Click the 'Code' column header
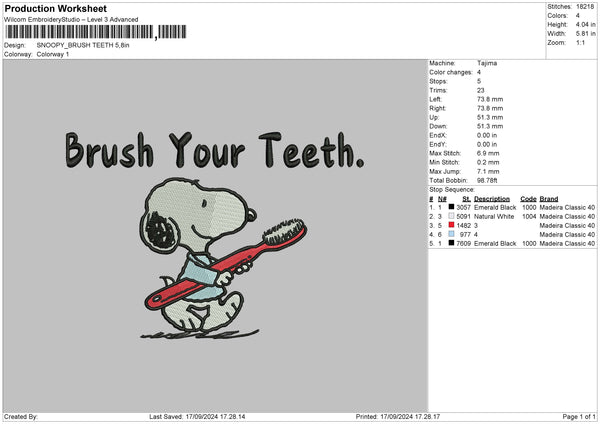The width and height of the screenshot is (600, 424). pyautogui.click(x=528, y=199)
